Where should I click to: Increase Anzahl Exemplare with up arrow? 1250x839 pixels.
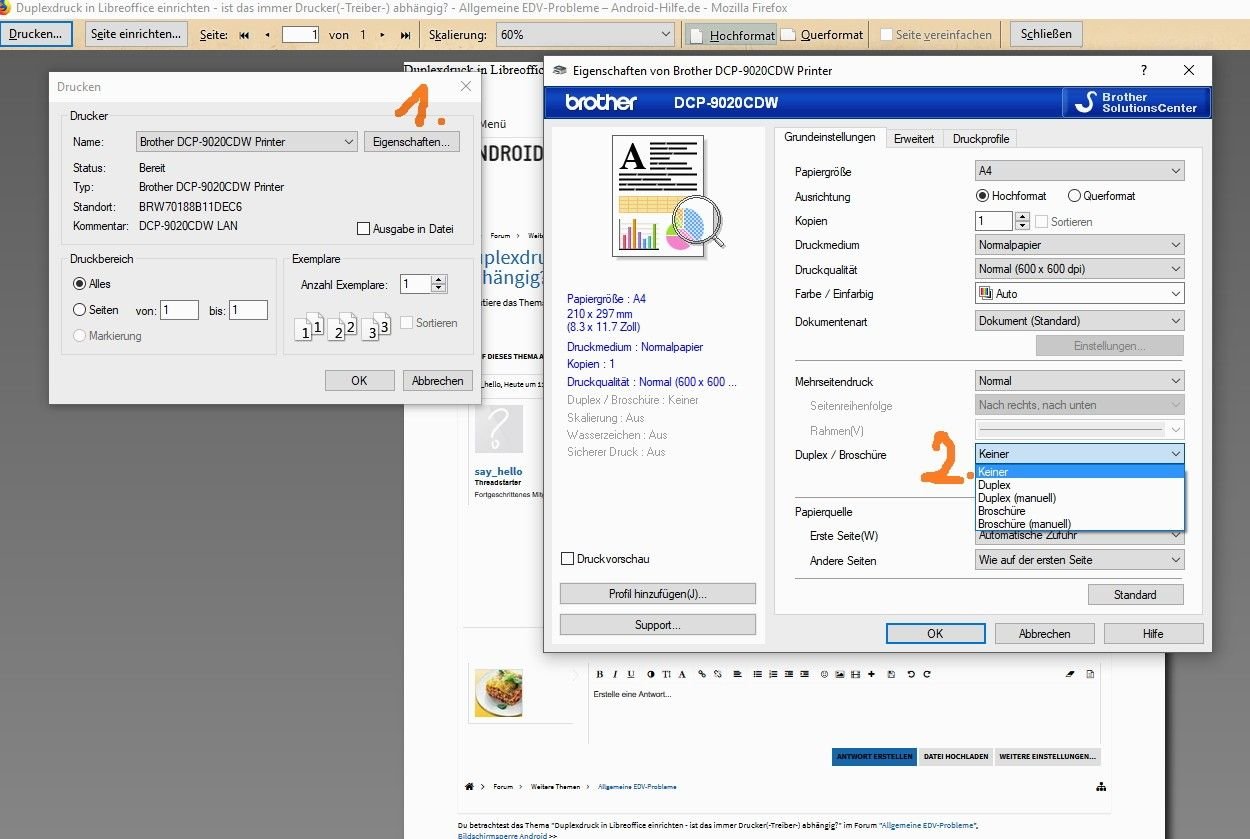tap(439, 280)
